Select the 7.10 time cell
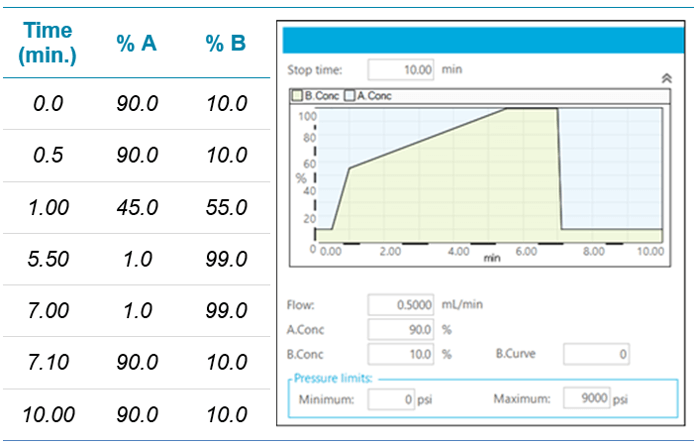Screen dimensions: 698x446 point(49,362)
